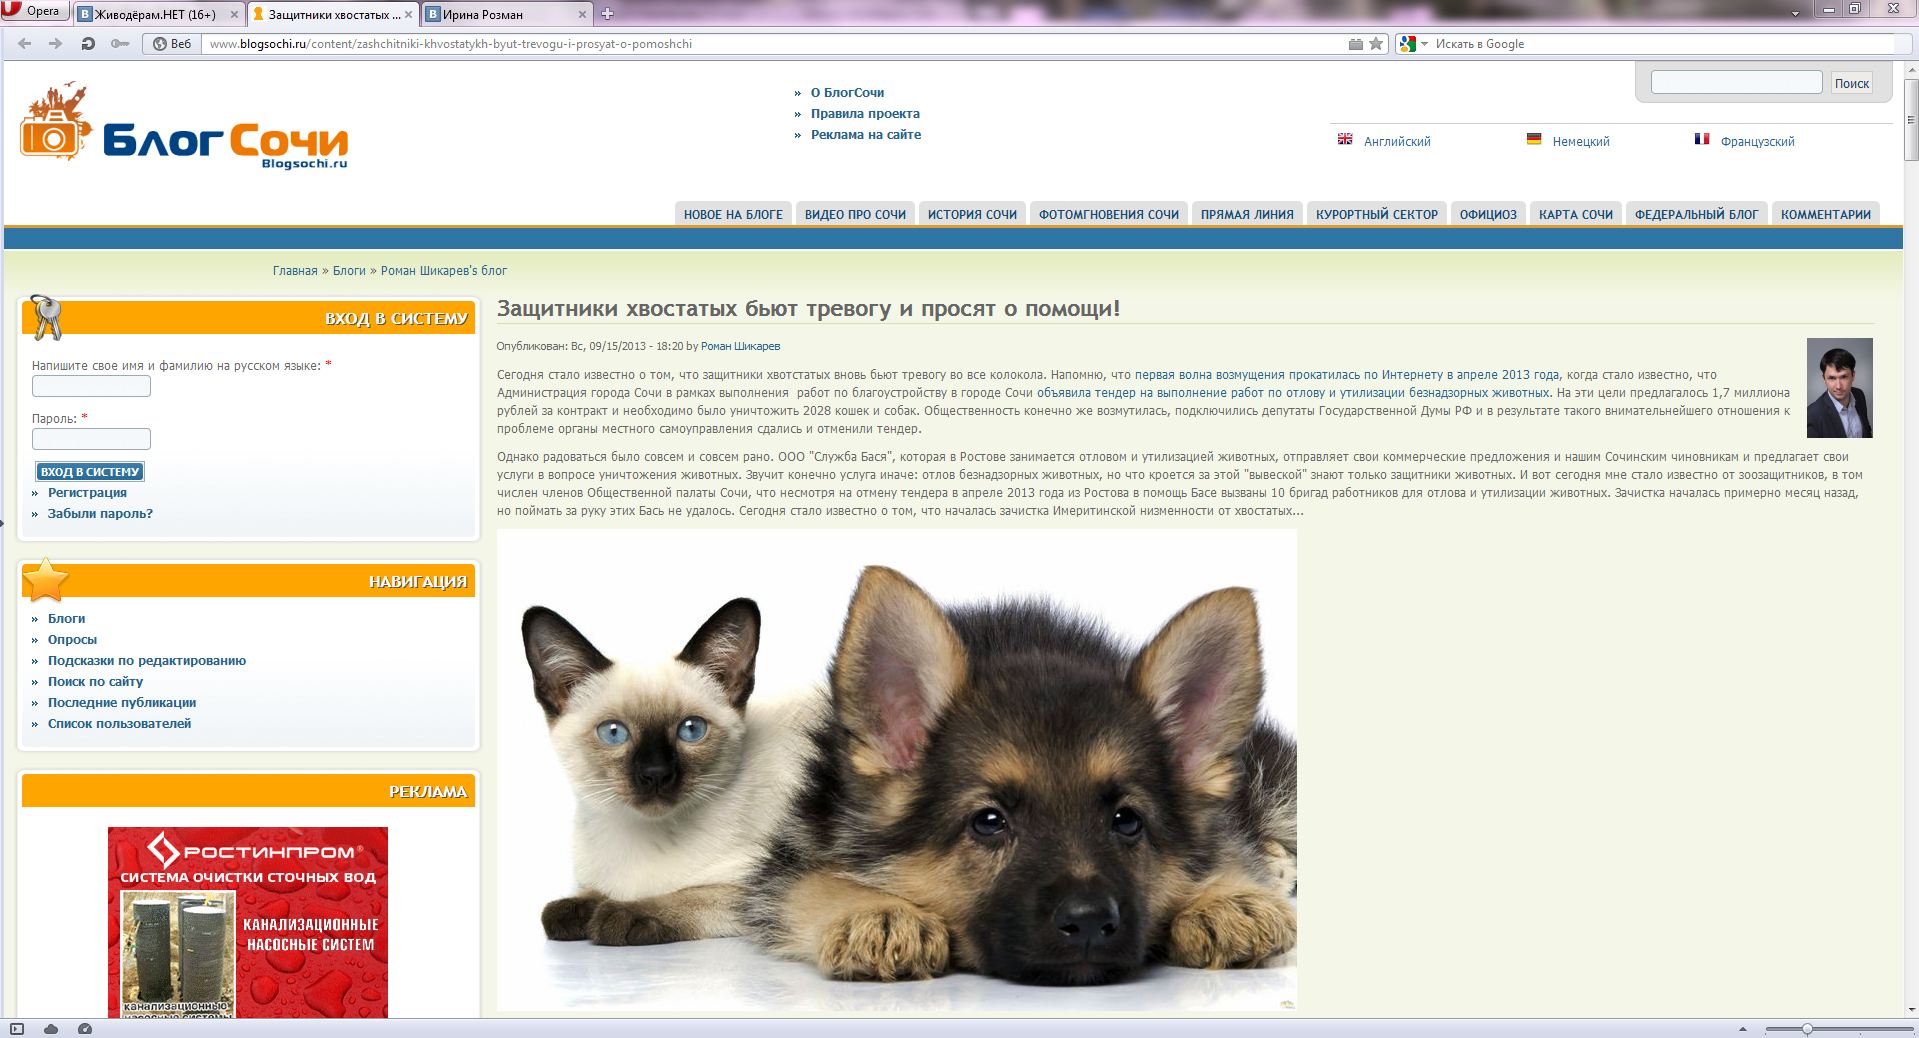The image size is (1919, 1038).
Task: Go back to the previous page
Action: coord(25,44)
